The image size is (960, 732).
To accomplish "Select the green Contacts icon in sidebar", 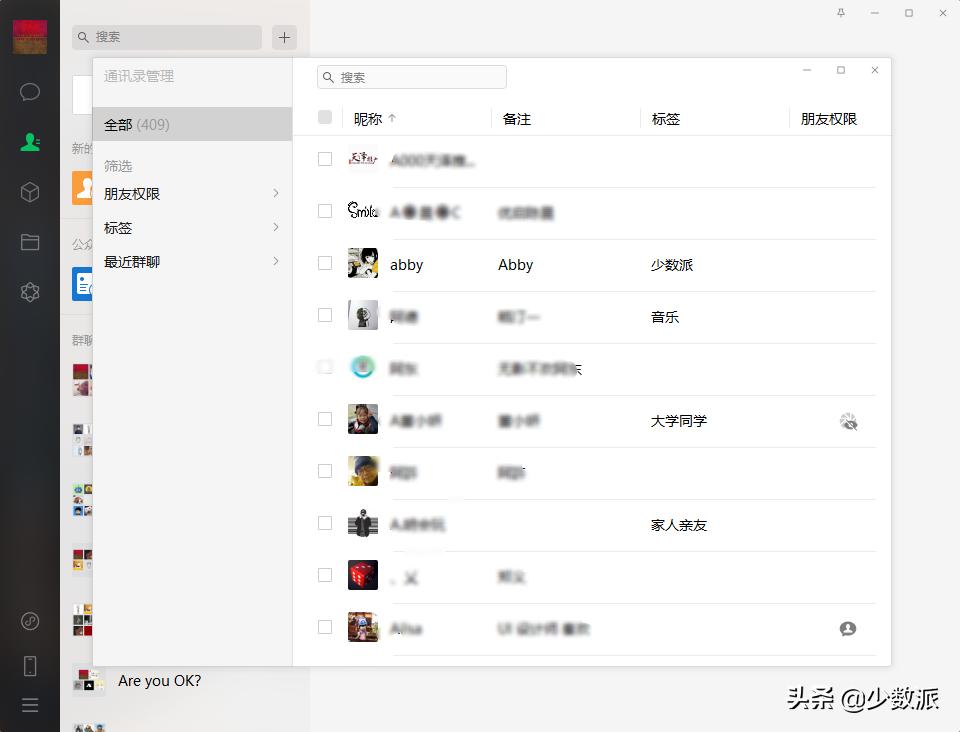I will click(30, 142).
